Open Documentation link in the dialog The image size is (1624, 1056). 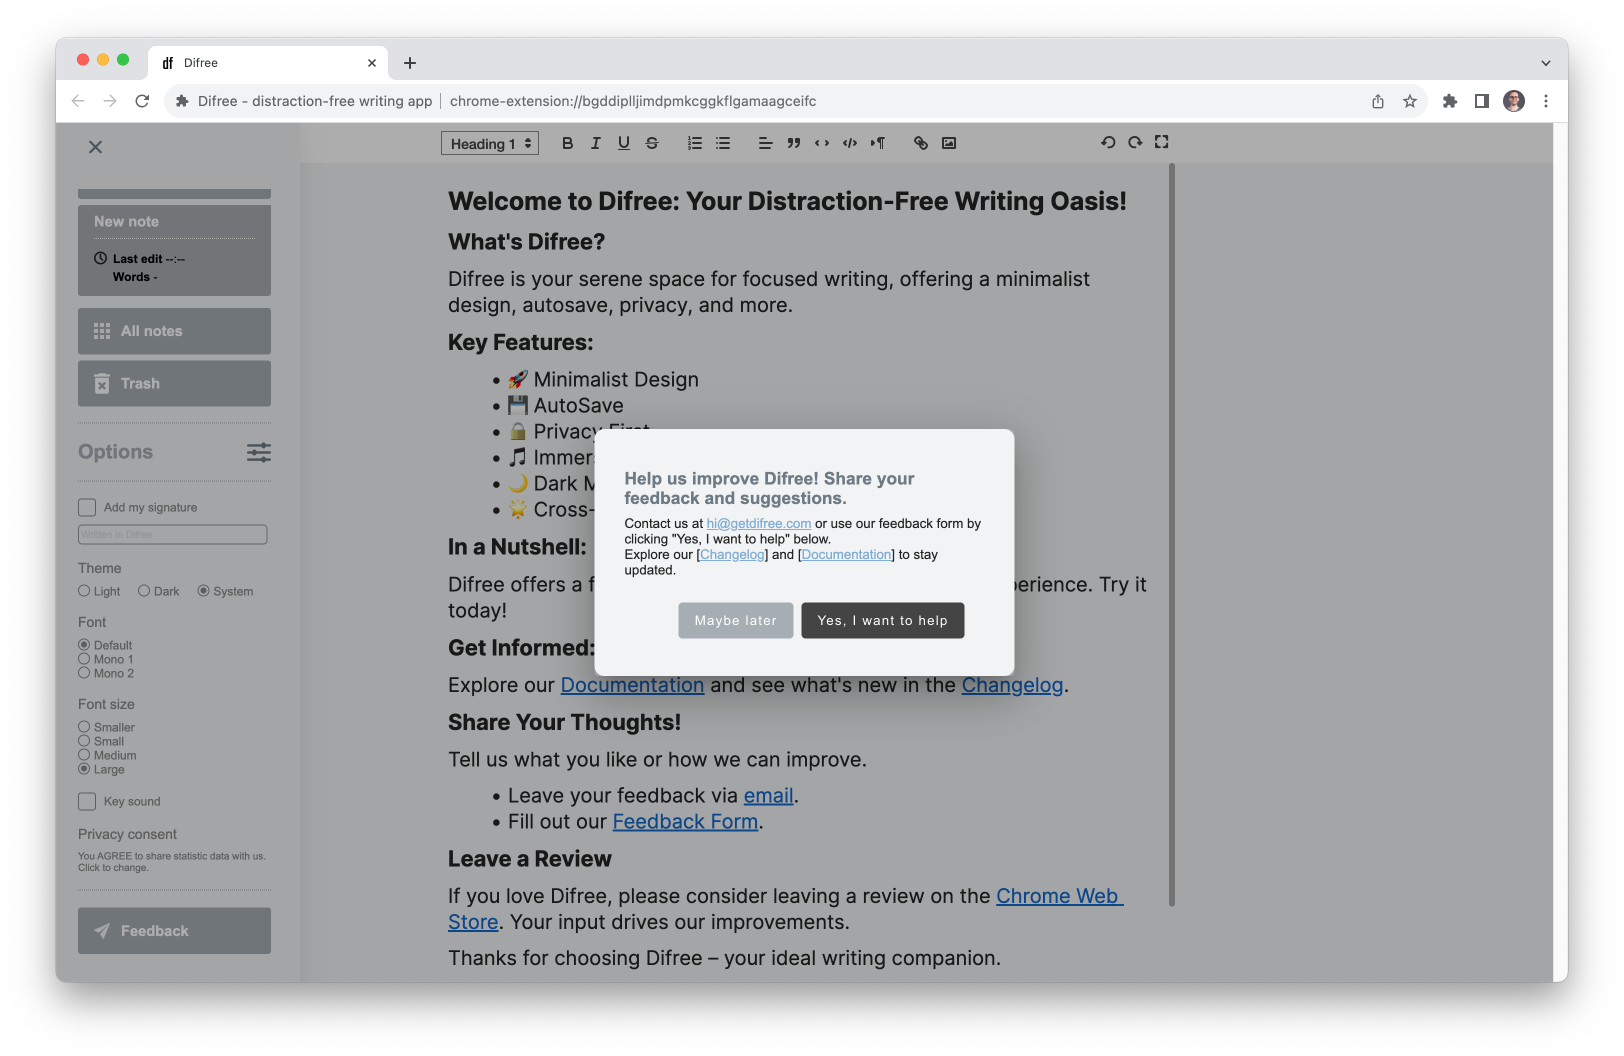tap(847, 555)
